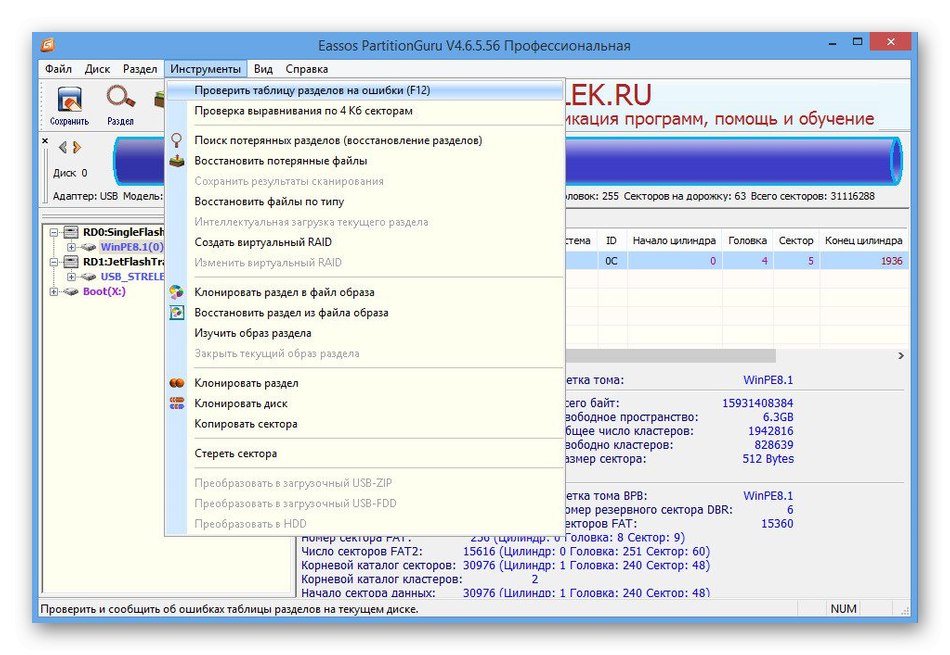950x655 pixels.
Task: Select WinPE8.1(0) partition in tree
Action: pyautogui.click(x=132, y=247)
